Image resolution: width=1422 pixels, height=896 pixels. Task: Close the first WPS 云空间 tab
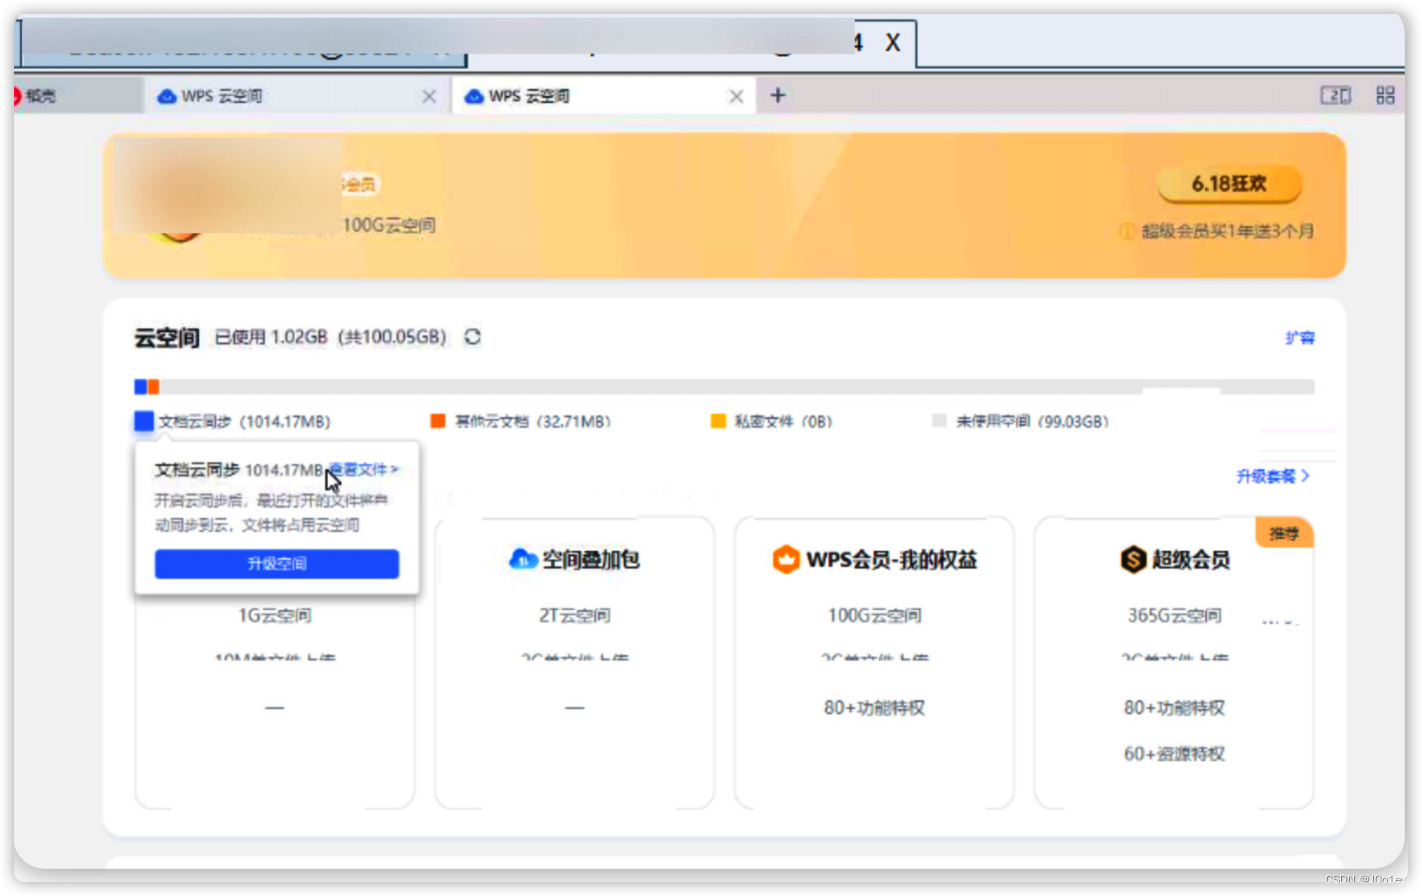tap(429, 96)
